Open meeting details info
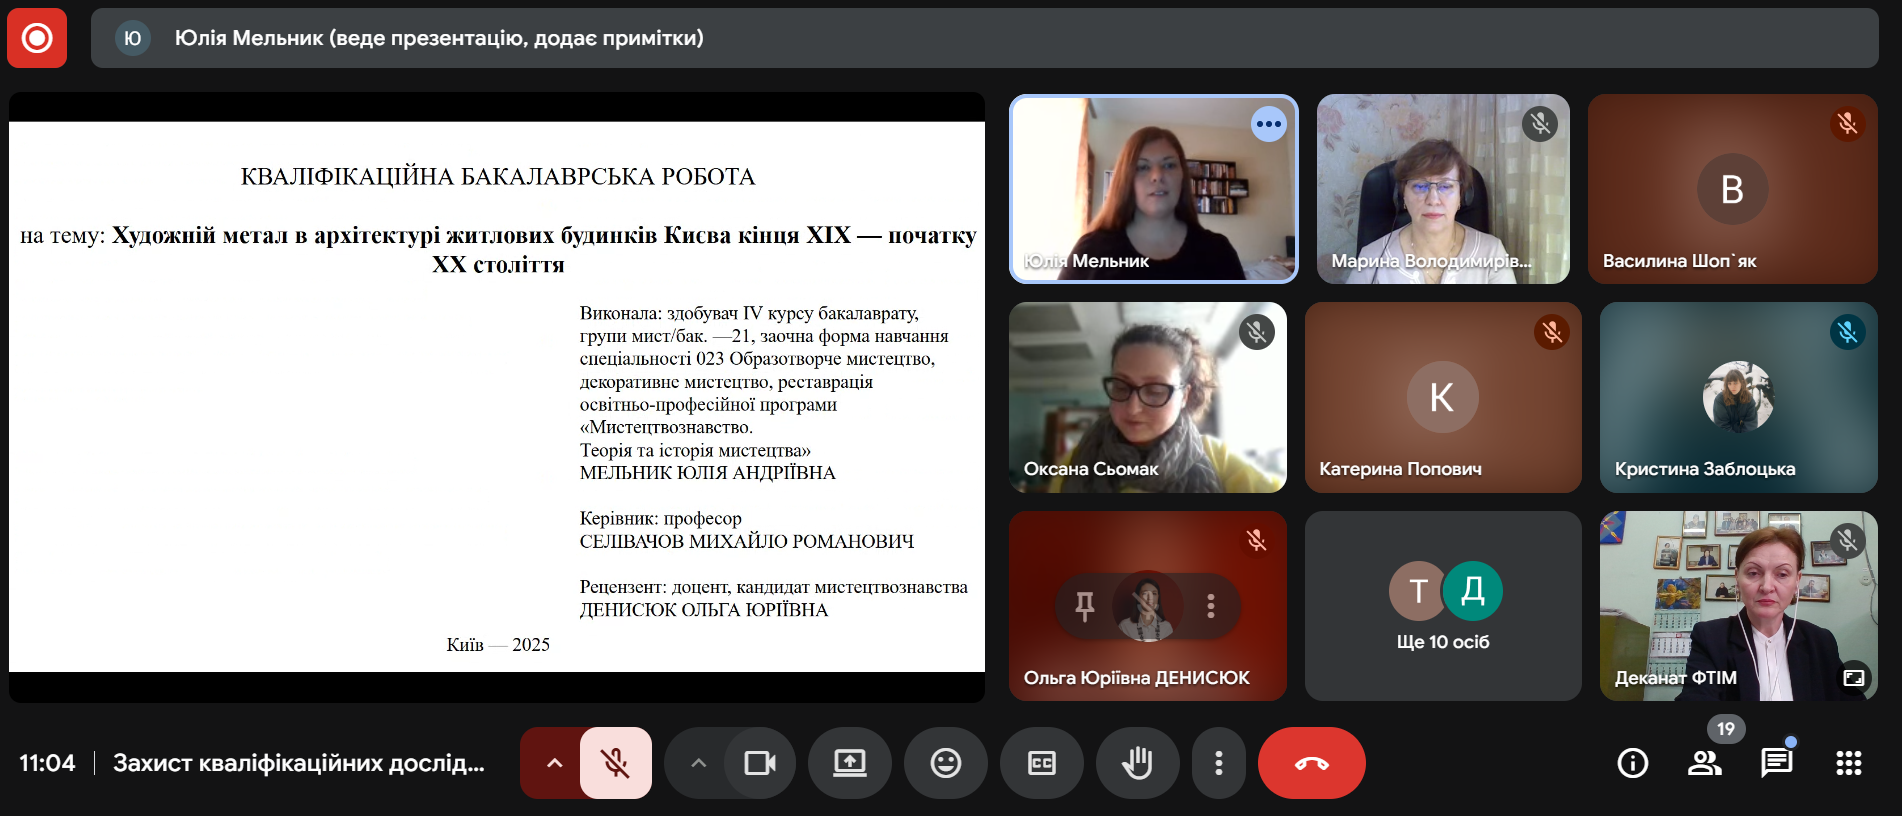This screenshot has height=816, width=1902. tap(1632, 763)
